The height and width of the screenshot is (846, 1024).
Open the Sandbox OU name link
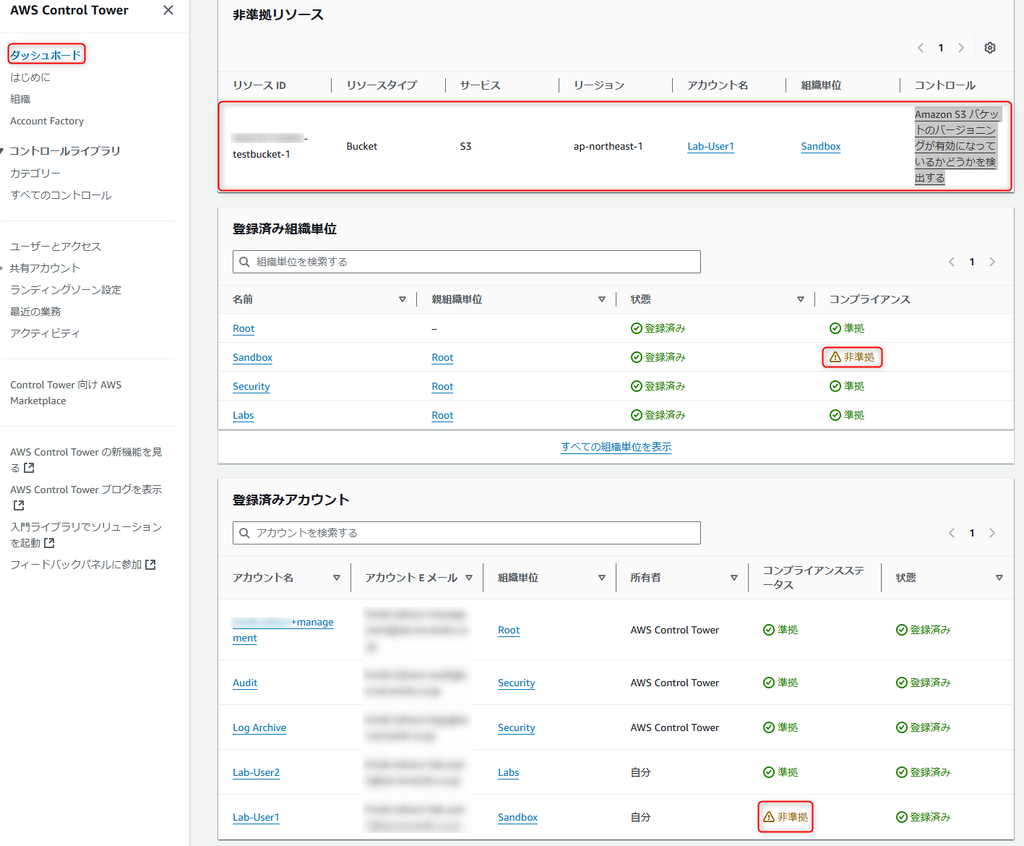pos(253,357)
